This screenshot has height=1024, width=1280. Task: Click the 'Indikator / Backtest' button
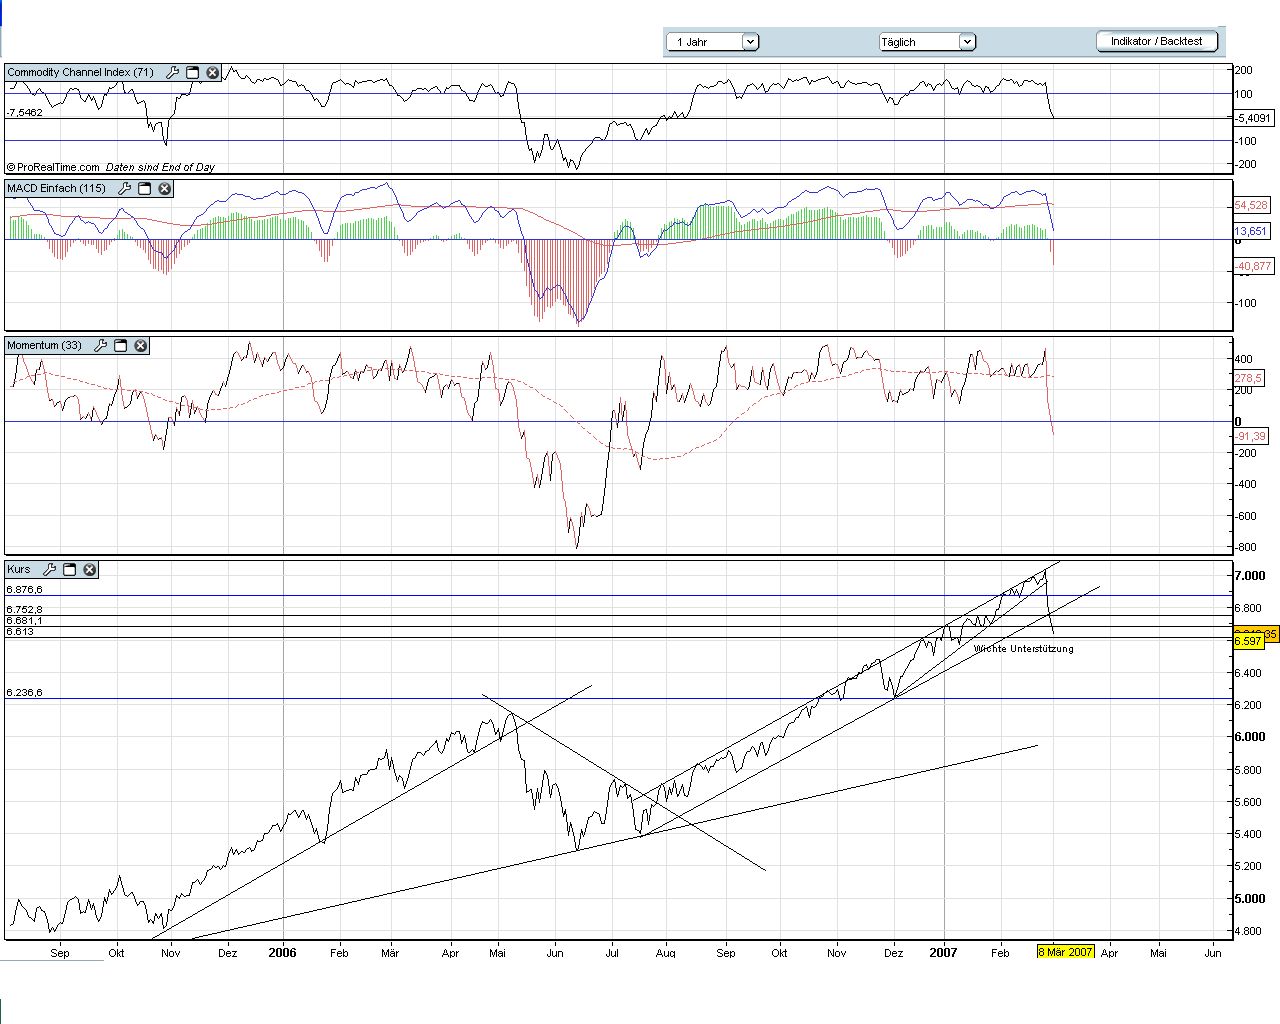(x=1157, y=41)
